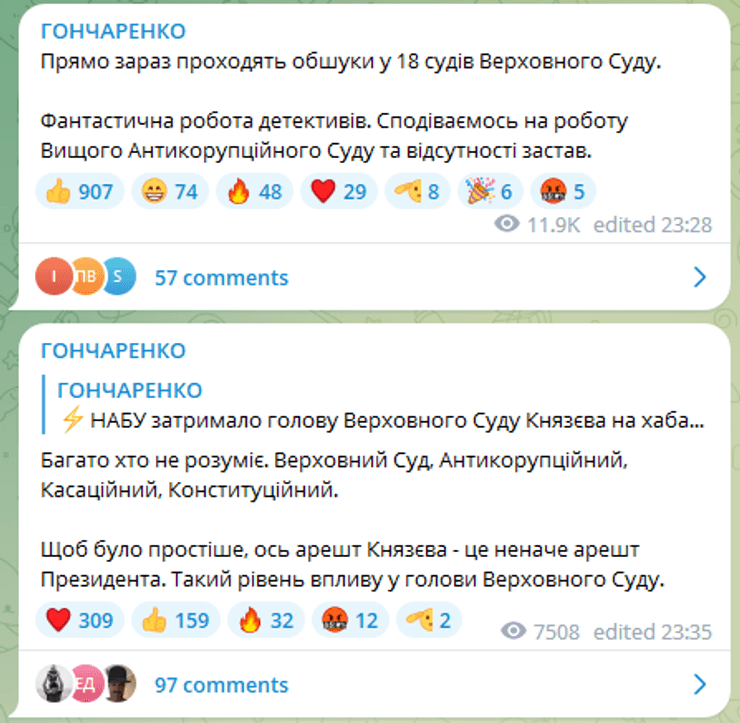740x723 pixels.
Task: Open the quoted НАБУ reply preview
Action: coord(380,406)
